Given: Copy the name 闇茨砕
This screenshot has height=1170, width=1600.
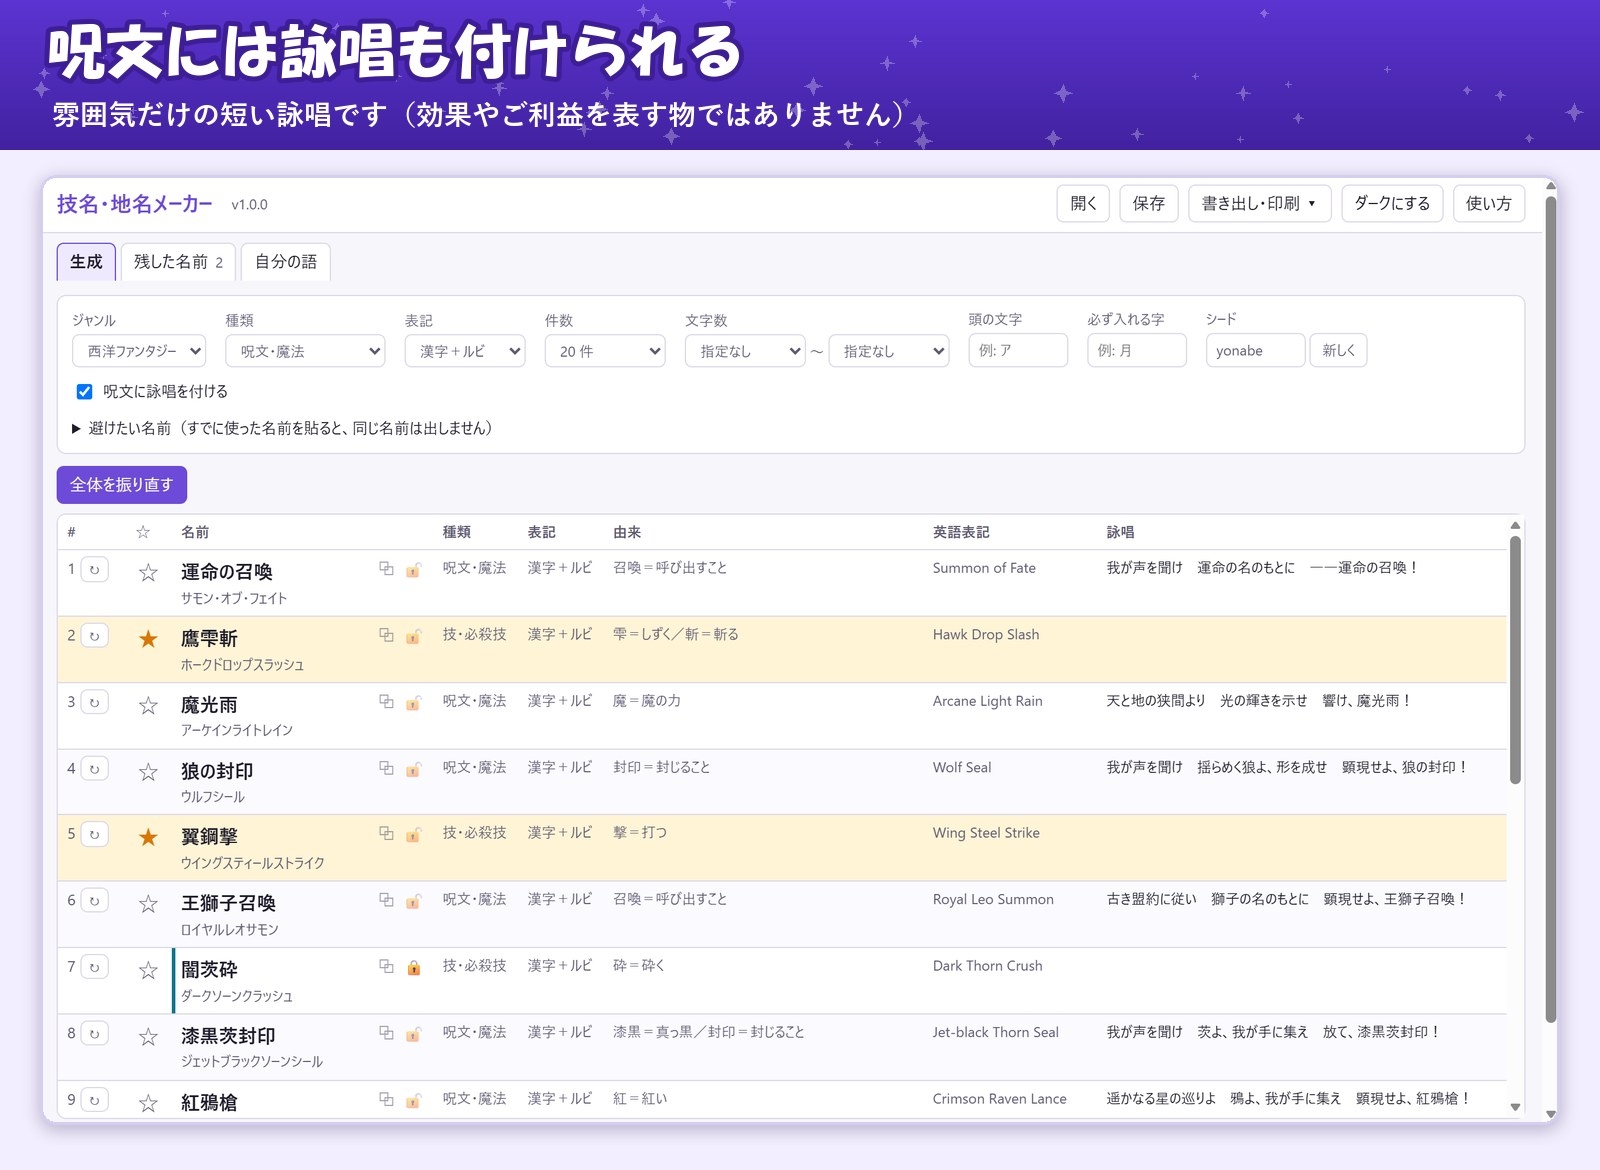Looking at the screenshot, I should pyautogui.click(x=386, y=967).
